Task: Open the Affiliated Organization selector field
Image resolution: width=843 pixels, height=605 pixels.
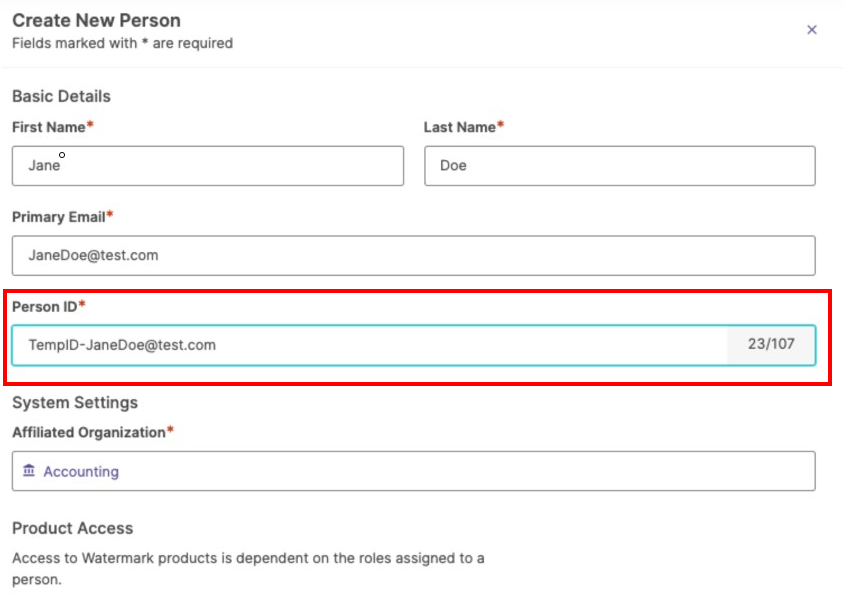Action: click(x=413, y=471)
